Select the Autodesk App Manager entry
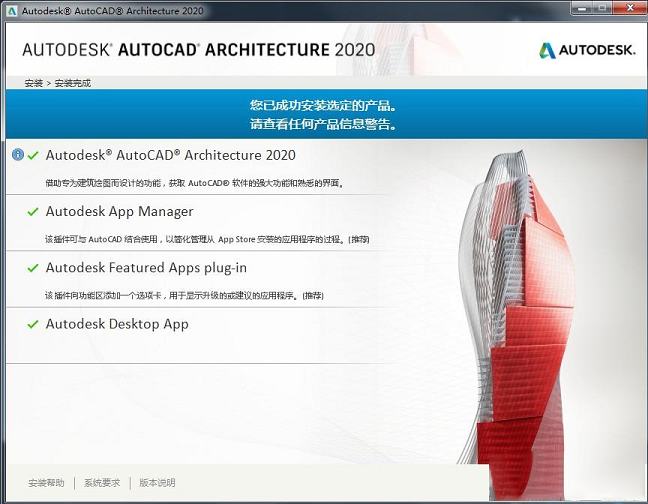This screenshot has width=648, height=504. coord(119,212)
